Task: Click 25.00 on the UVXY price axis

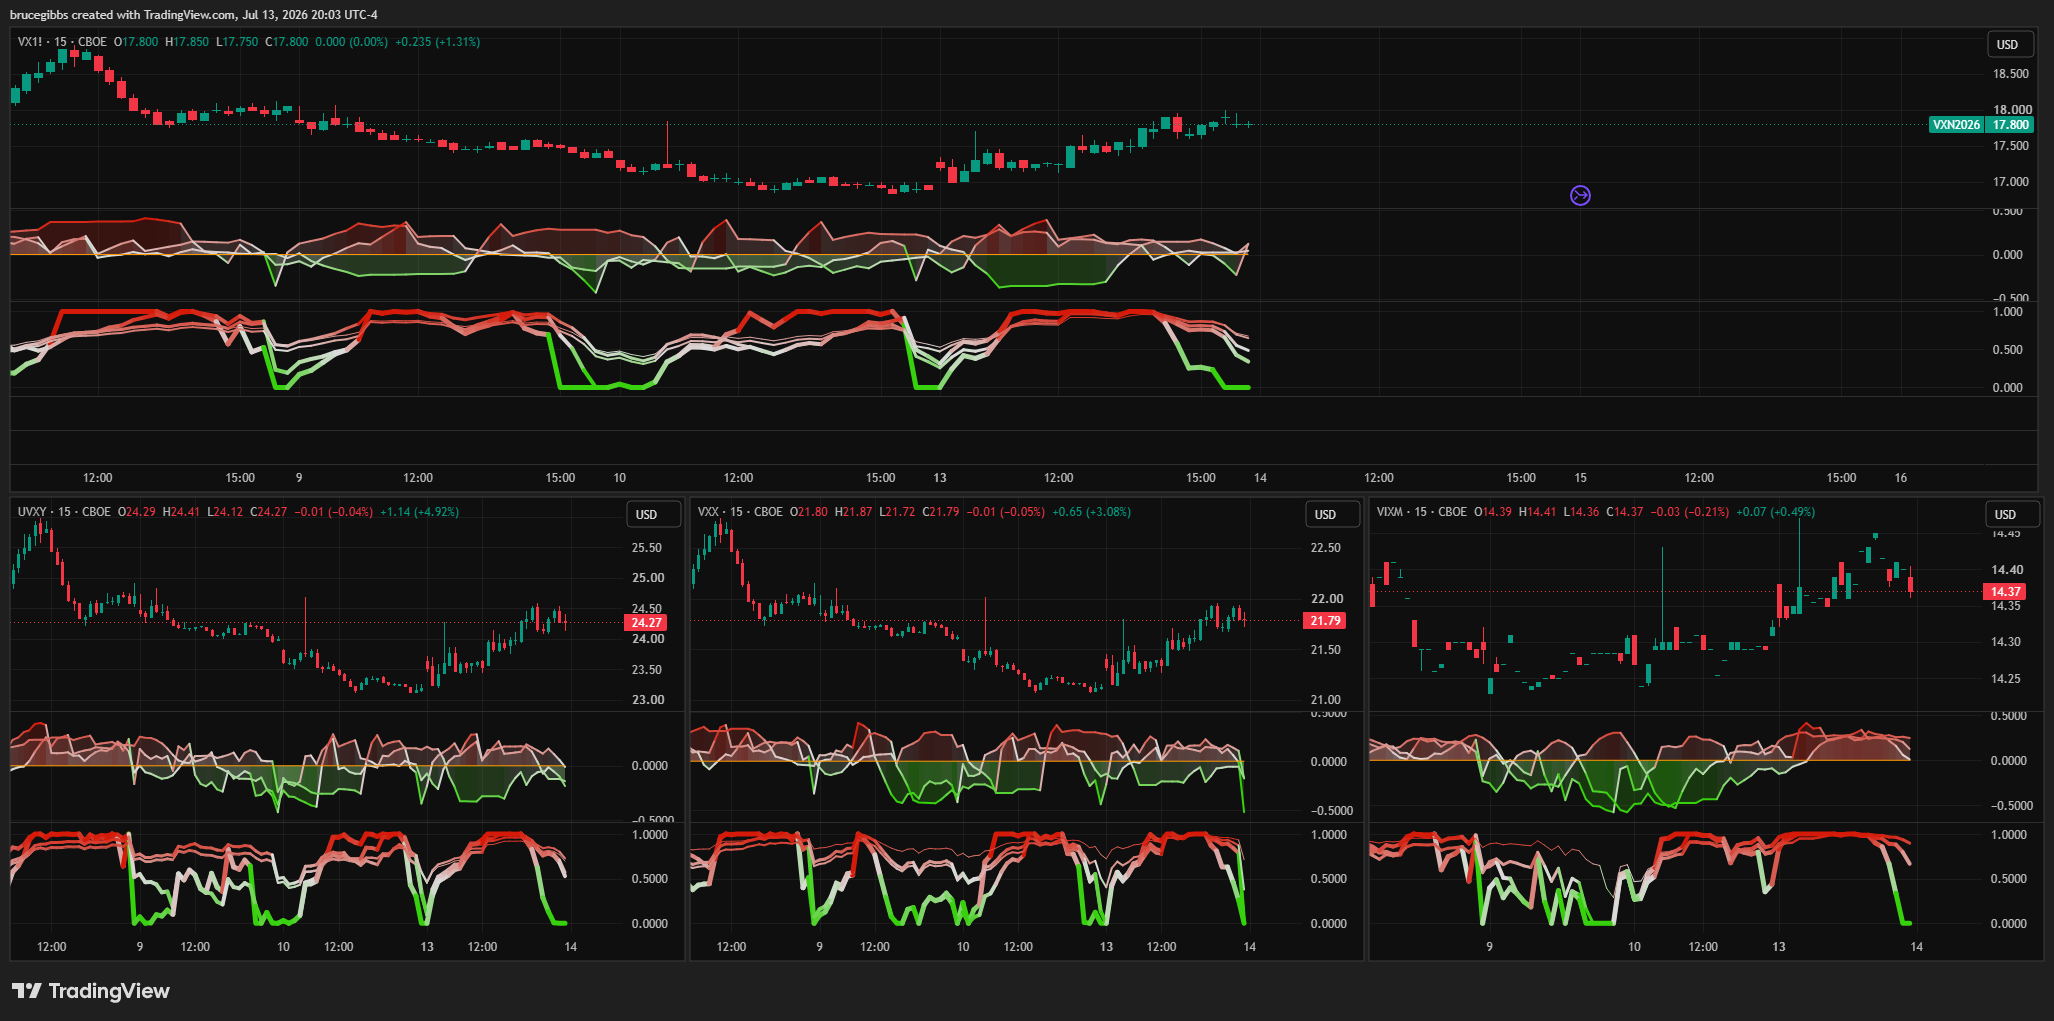Action: click(x=647, y=578)
